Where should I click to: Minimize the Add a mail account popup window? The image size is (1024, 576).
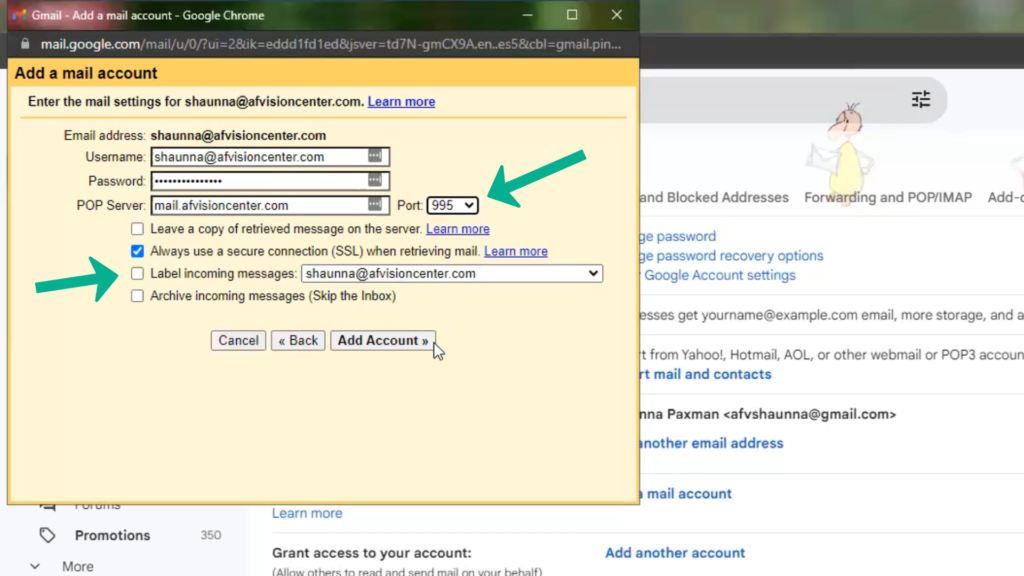pos(528,15)
